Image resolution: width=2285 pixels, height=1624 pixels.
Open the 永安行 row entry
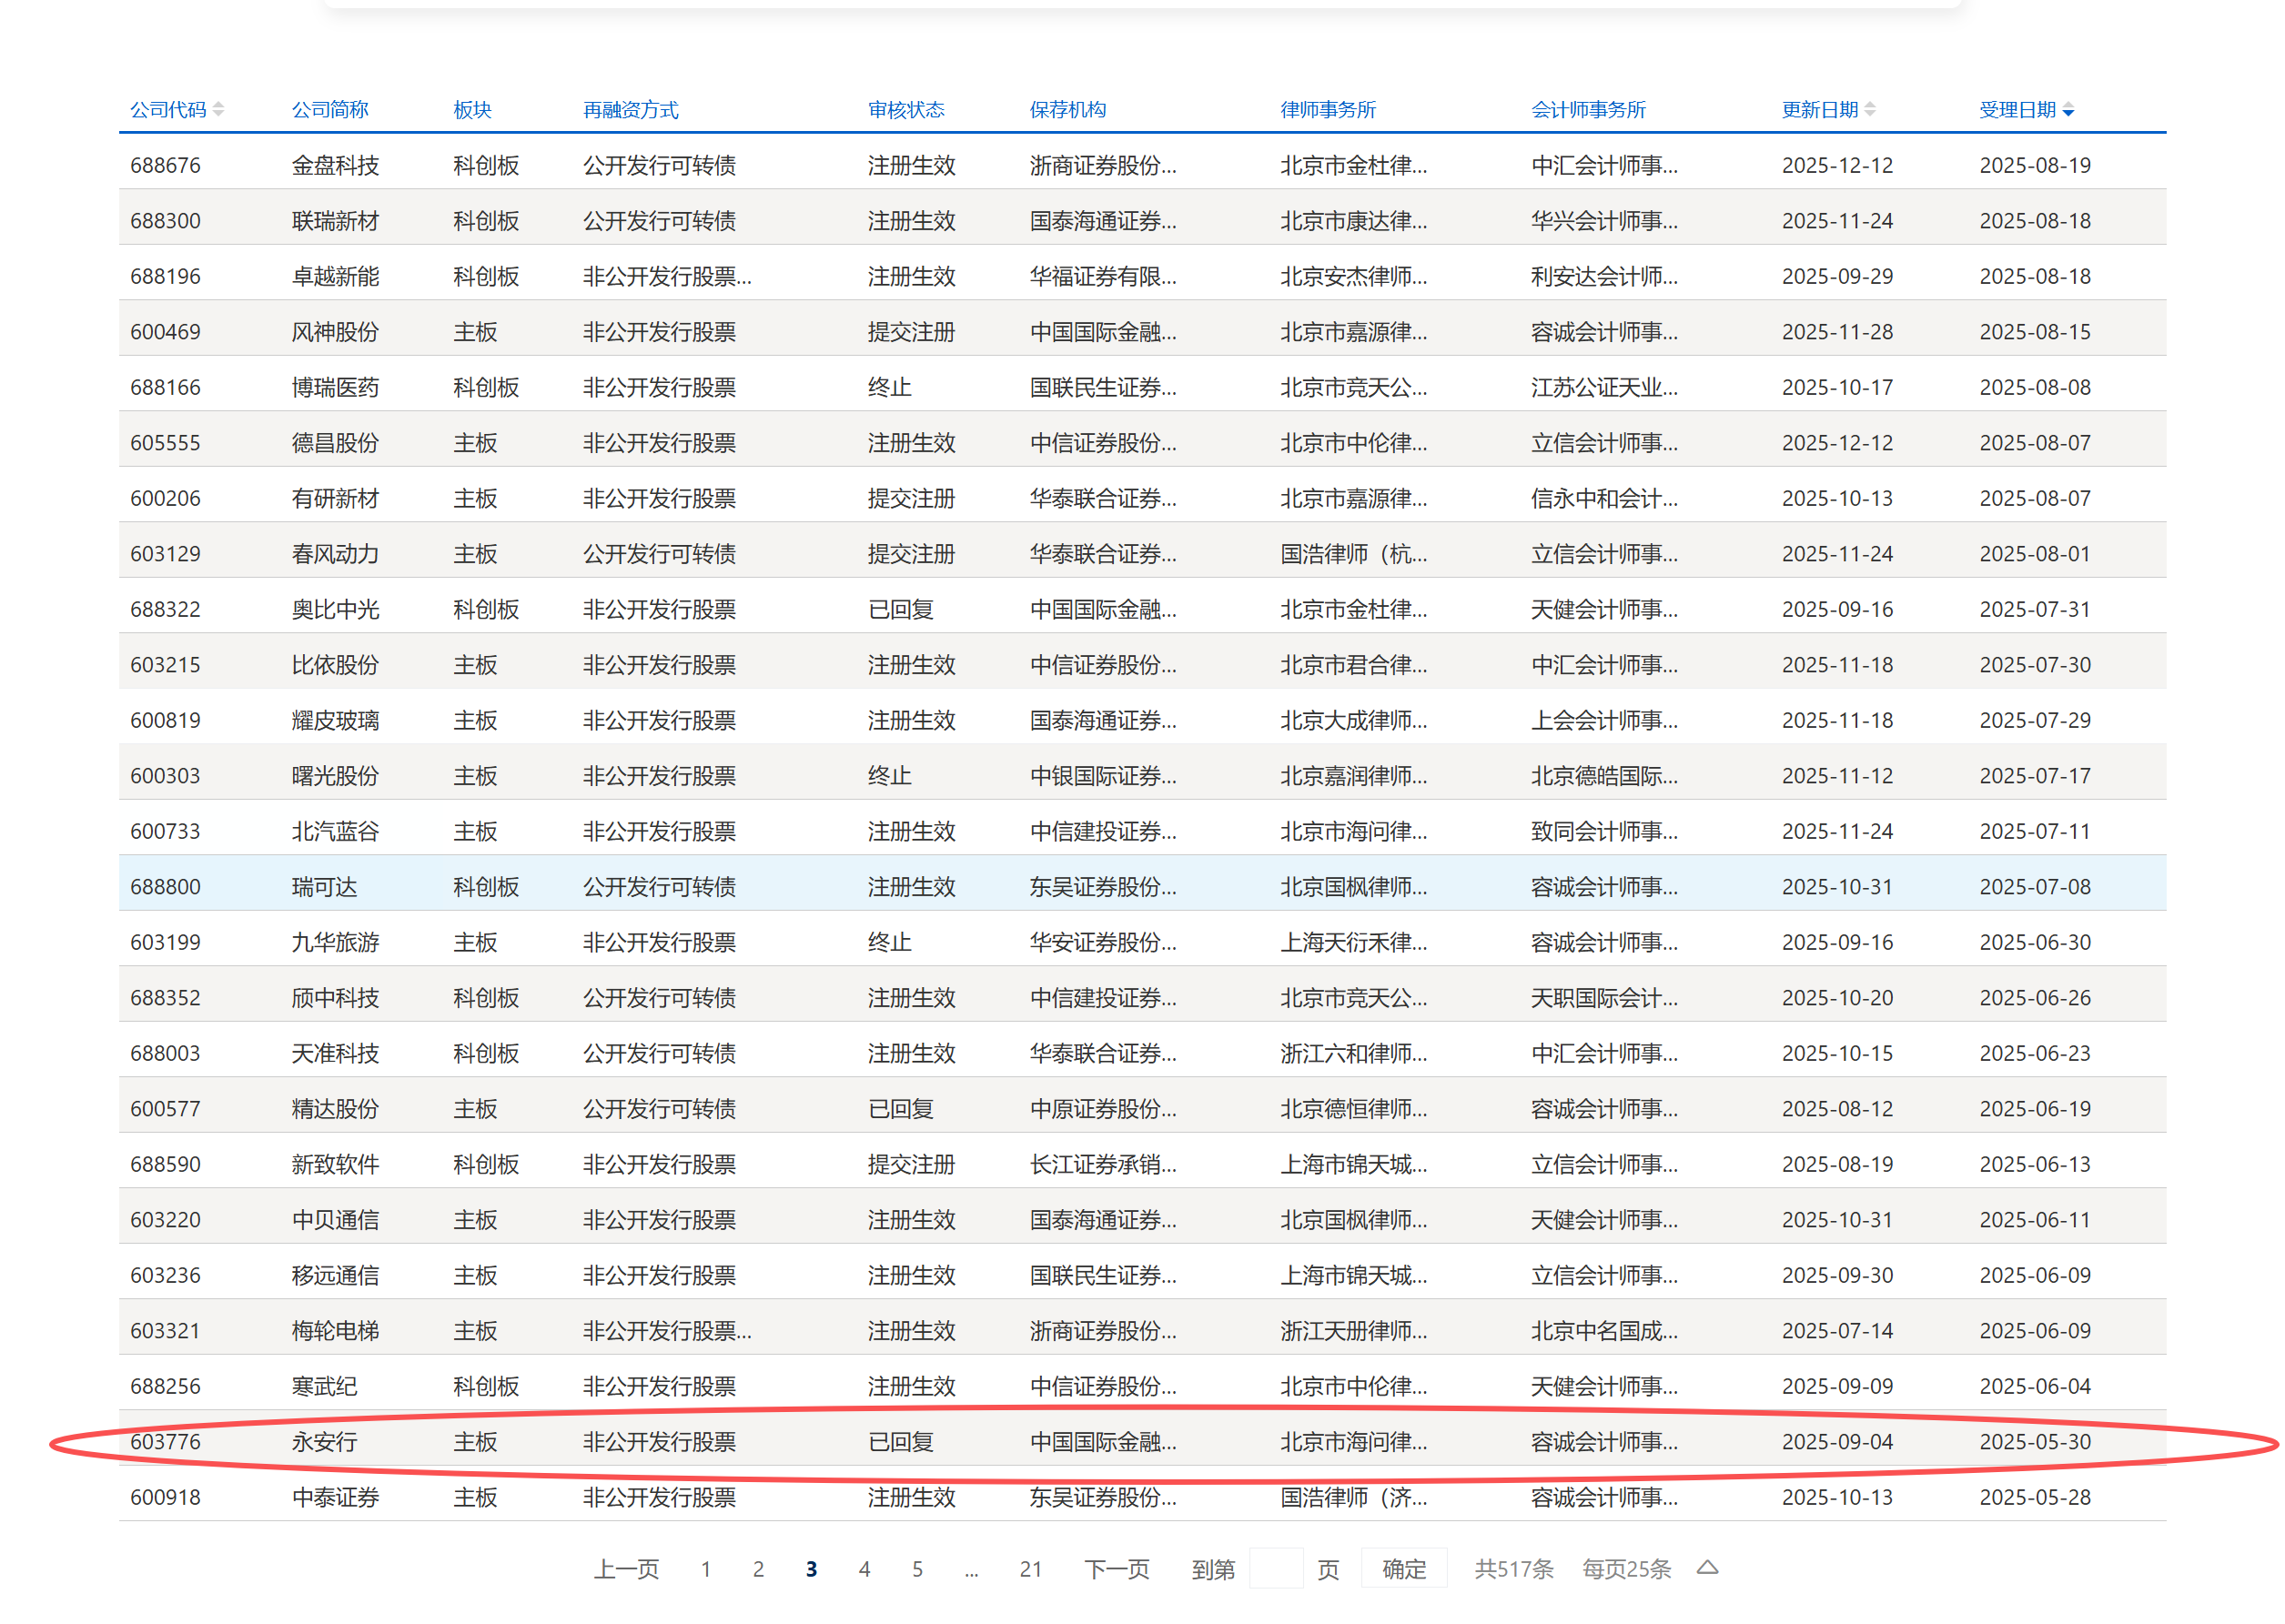(x=323, y=1441)
